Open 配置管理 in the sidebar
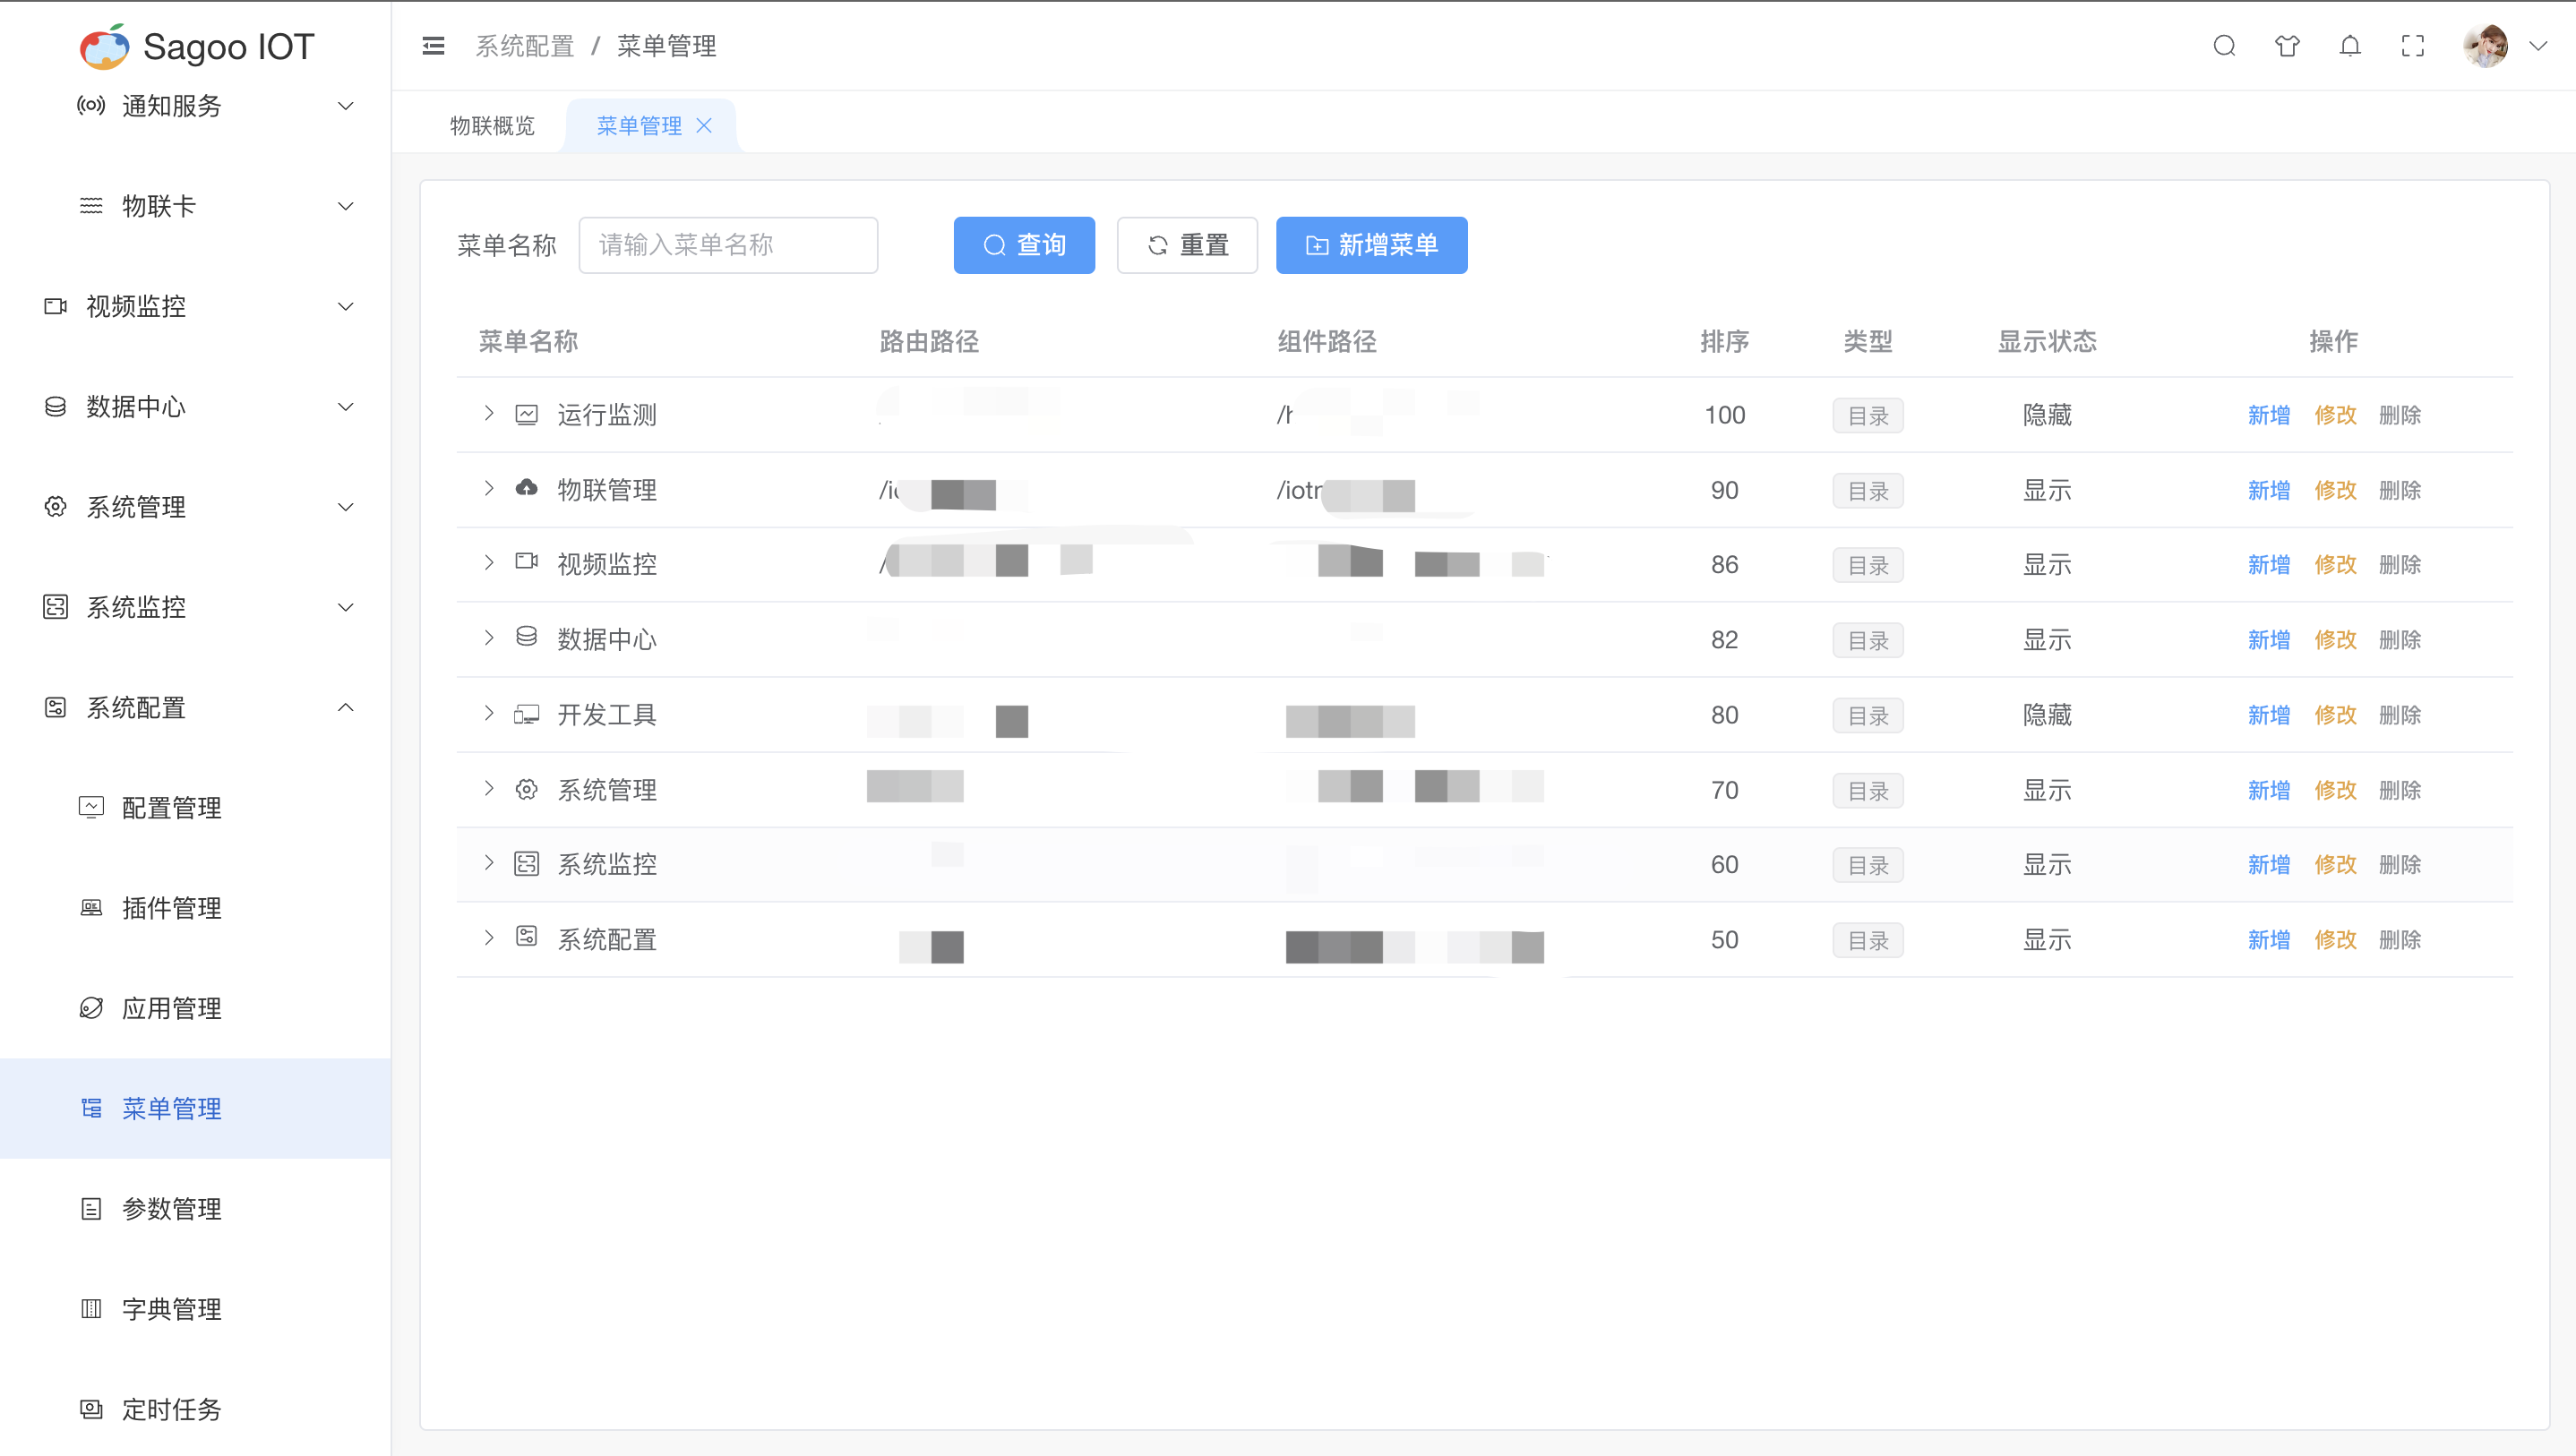2576x1456 pixels. pyautogui.click(x=196, y=808)
